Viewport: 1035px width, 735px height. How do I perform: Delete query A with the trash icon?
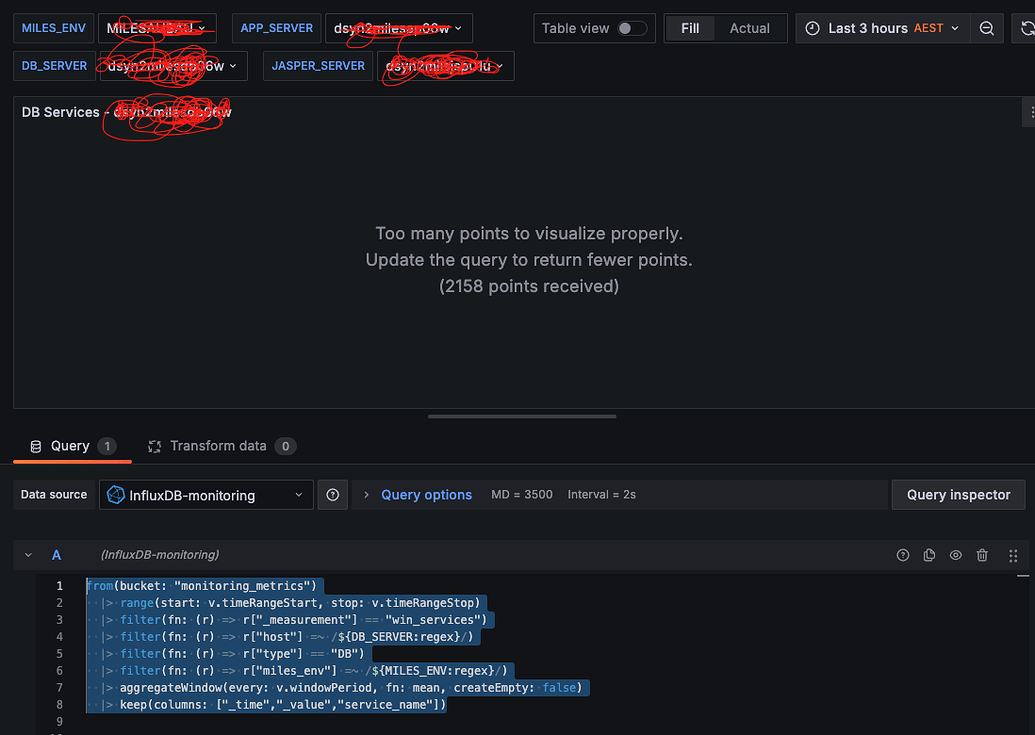[982, 555]
